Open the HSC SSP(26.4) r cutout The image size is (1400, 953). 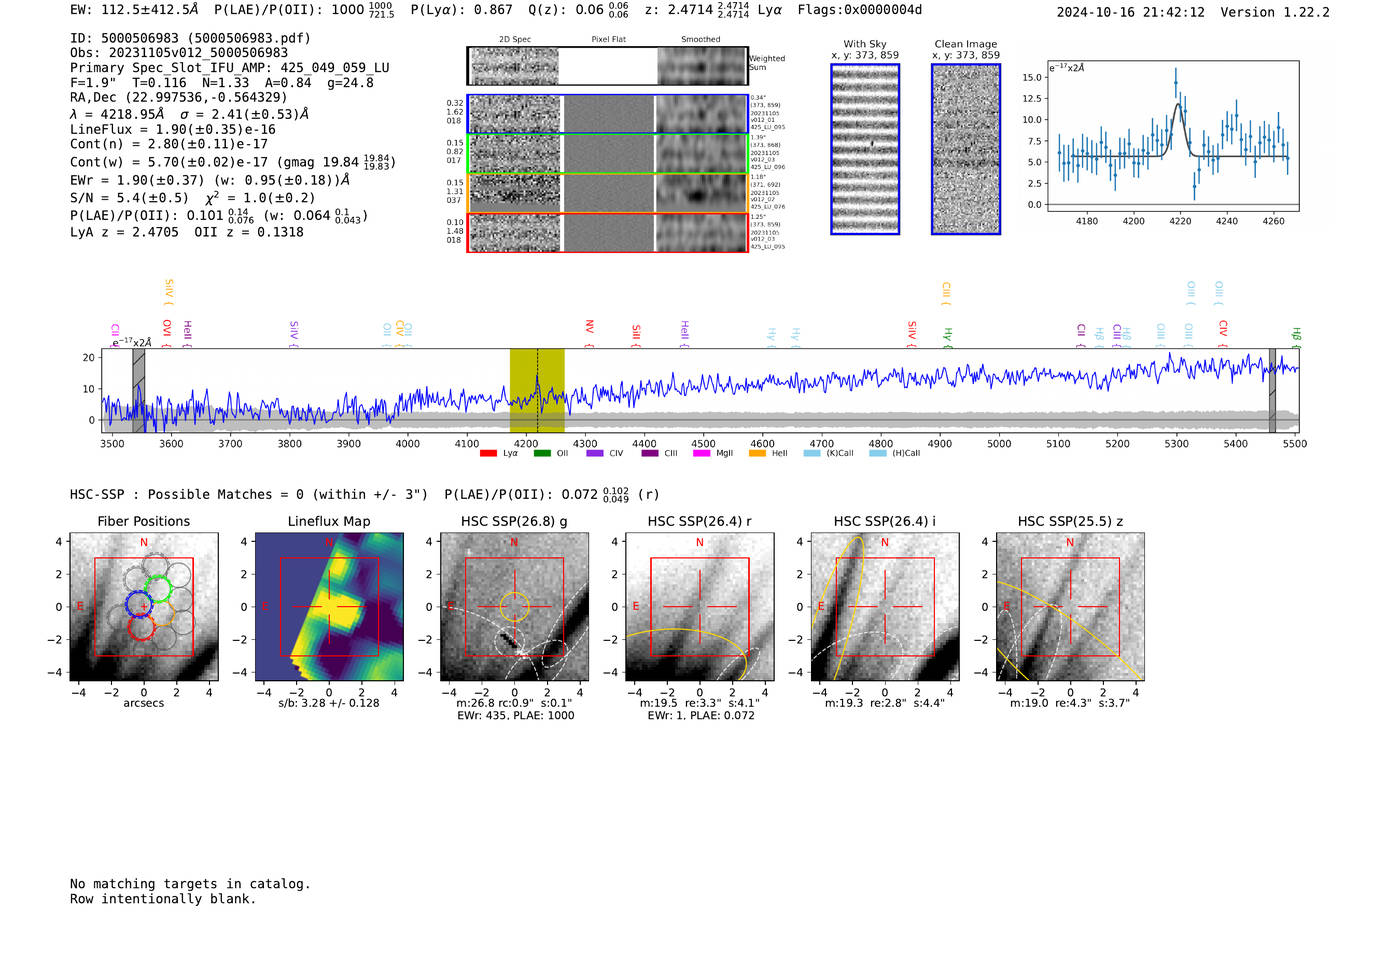point(700,607)
